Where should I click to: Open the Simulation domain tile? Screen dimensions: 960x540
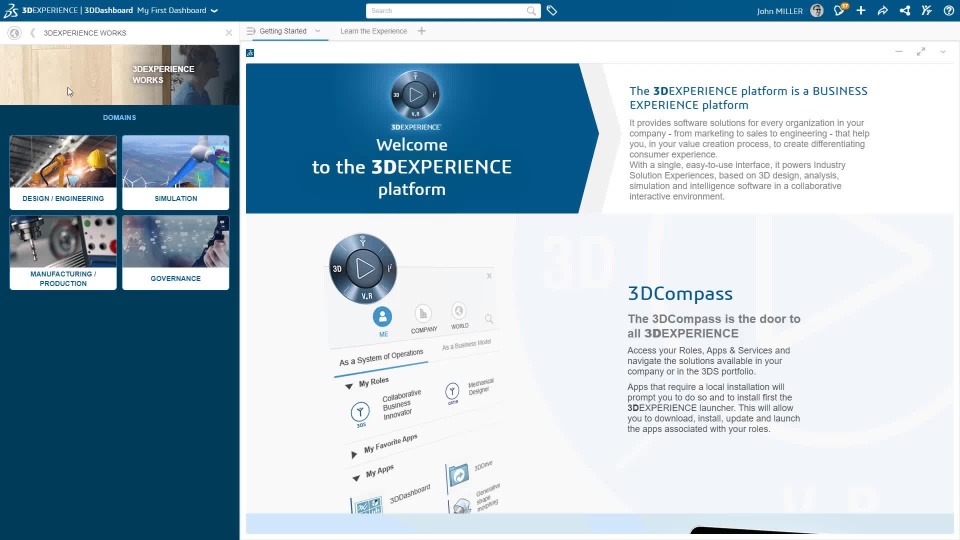click(x=176, y=173)
